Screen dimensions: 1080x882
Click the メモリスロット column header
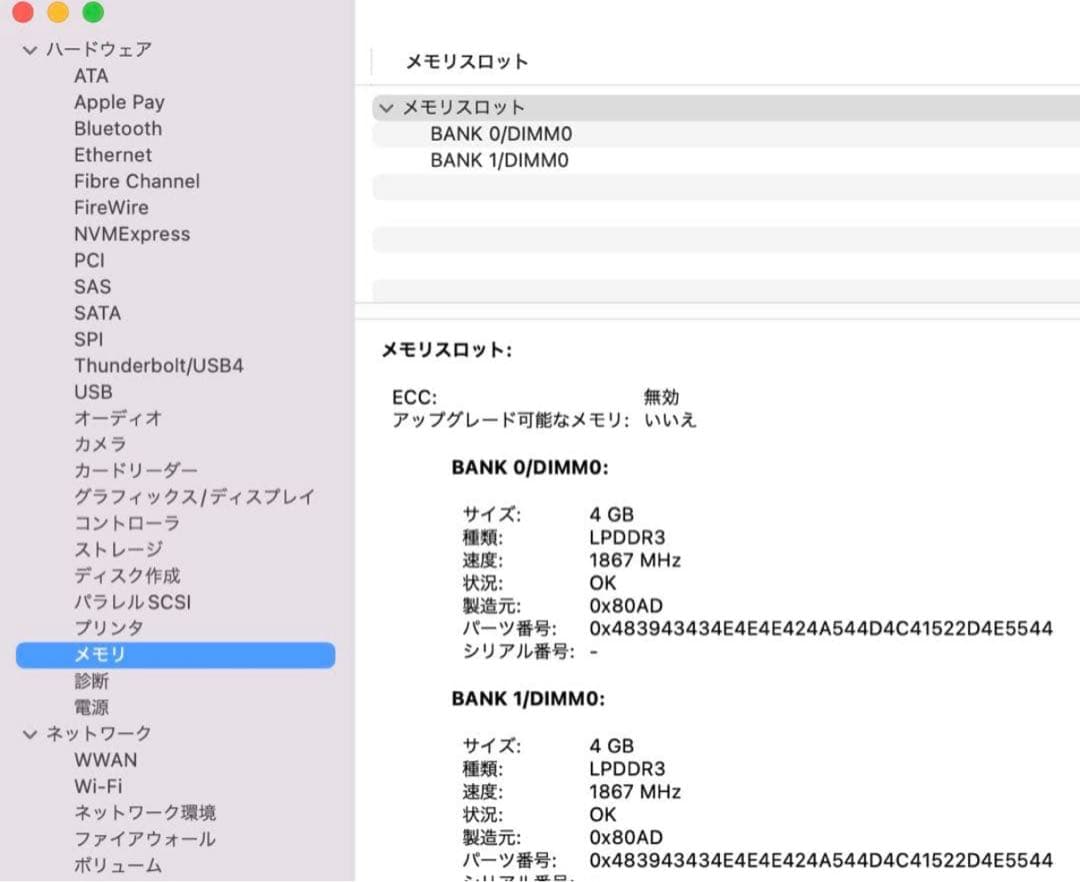tap(466, 61)
